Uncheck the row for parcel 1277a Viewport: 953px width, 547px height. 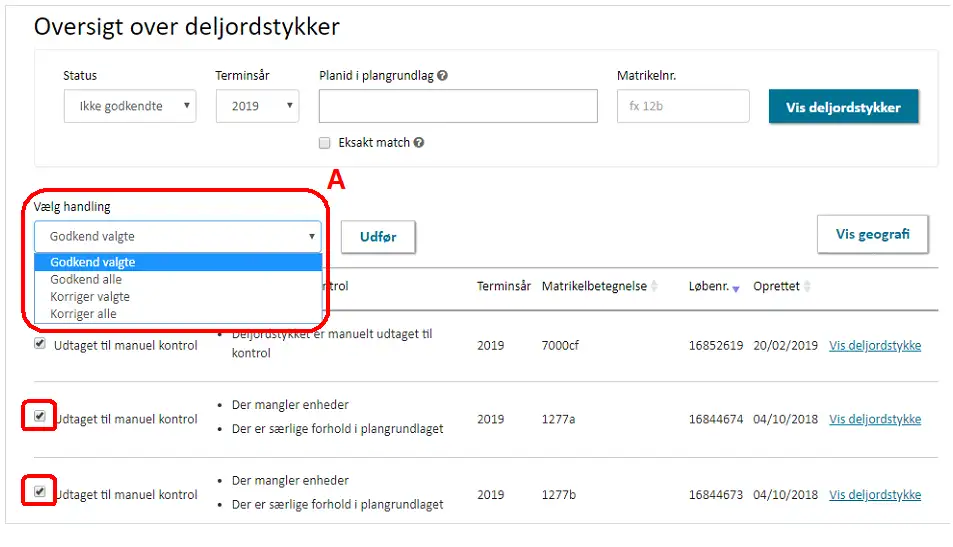(x=40, y=417)
